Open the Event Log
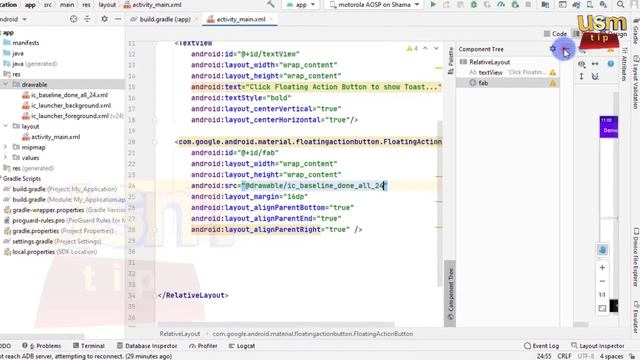 click(x=541, y=346)
